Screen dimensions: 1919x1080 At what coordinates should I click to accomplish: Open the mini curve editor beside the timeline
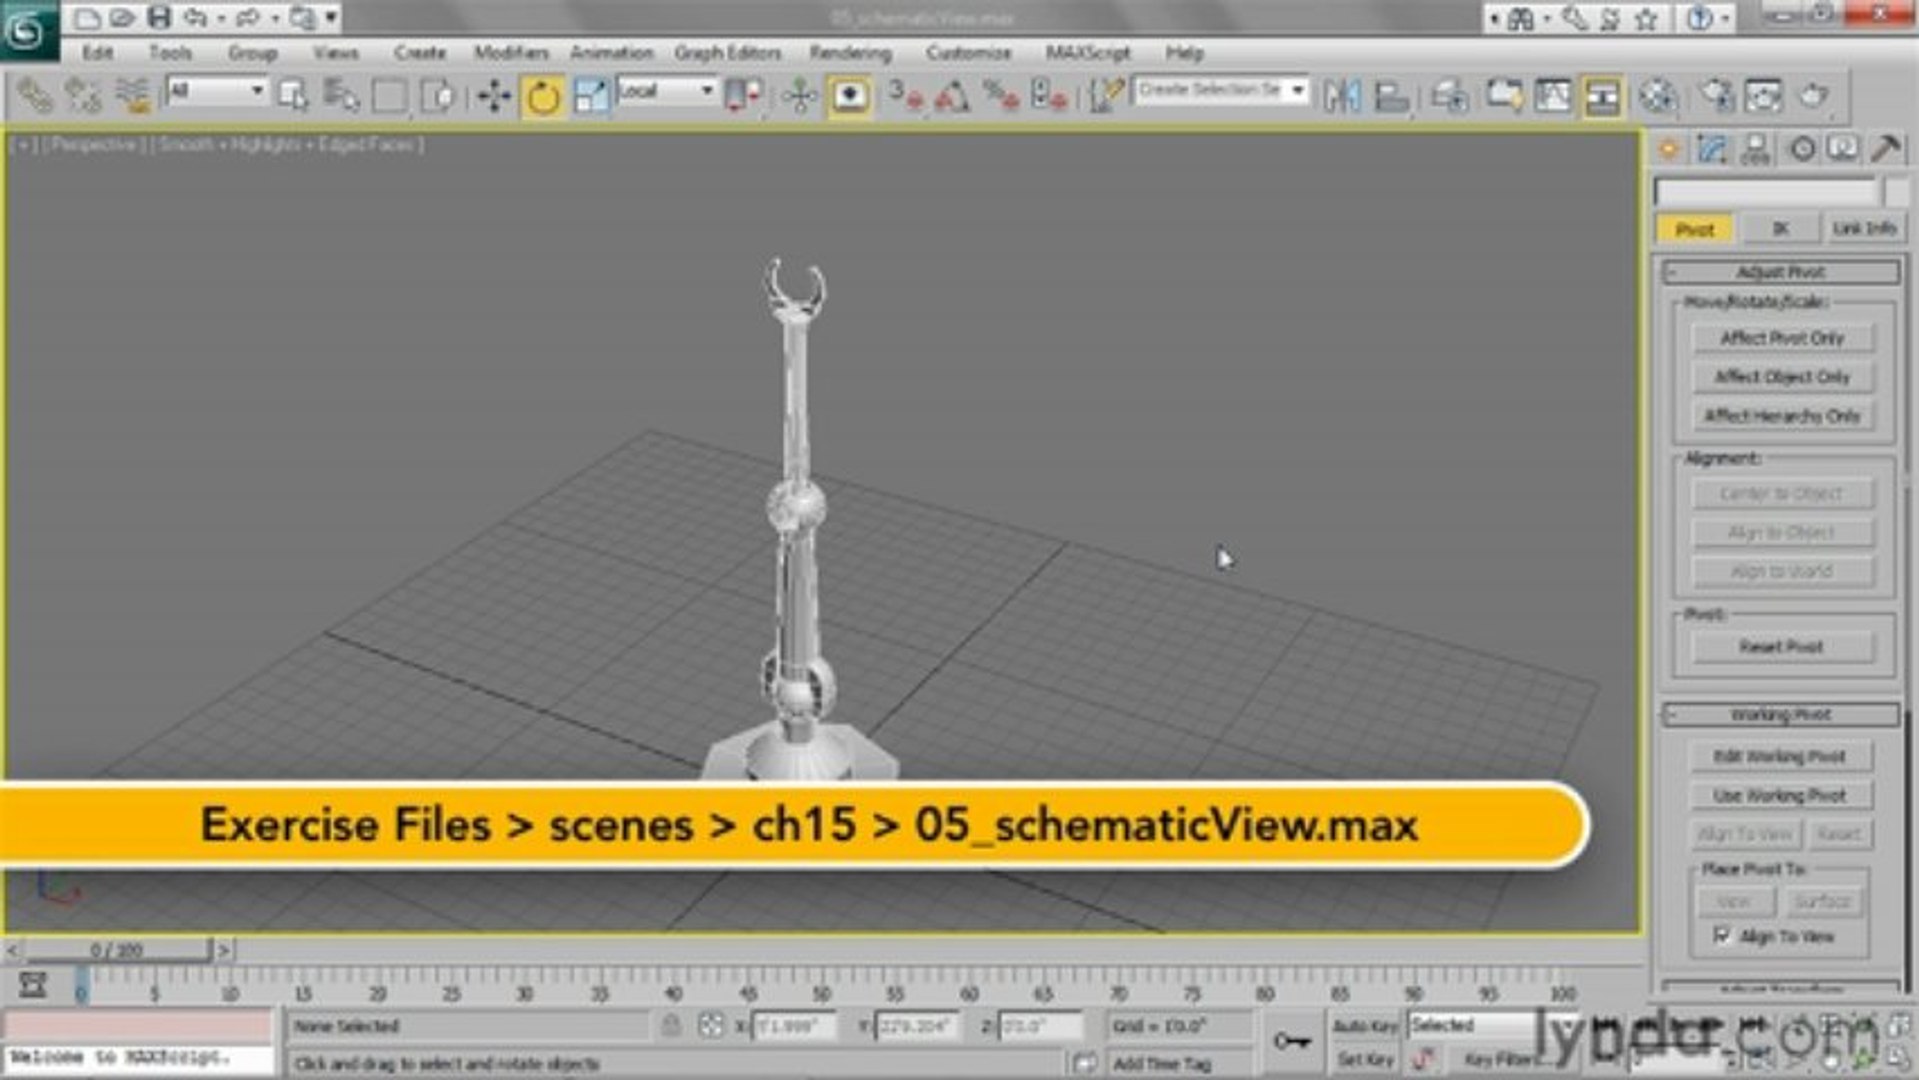[33, 986]
